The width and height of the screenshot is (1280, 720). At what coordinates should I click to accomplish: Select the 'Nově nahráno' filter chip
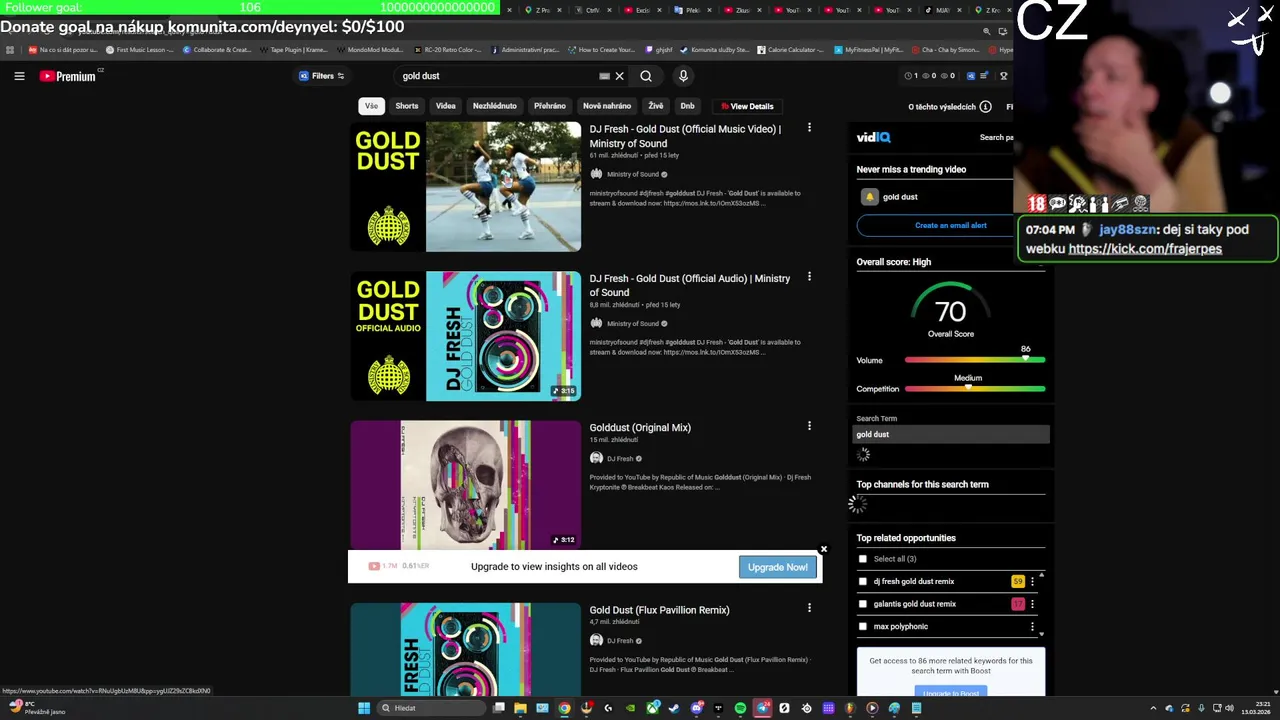pos(607,106)
